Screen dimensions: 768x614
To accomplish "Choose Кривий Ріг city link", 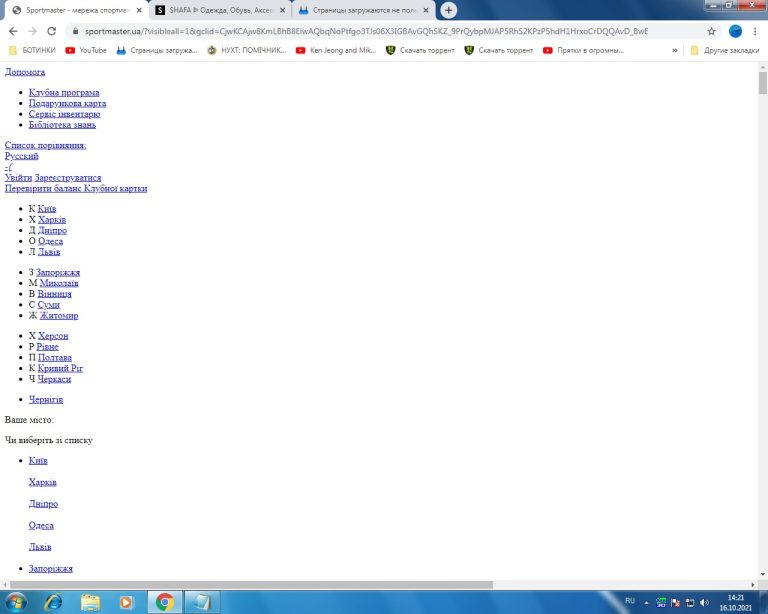I will point(60,368).
